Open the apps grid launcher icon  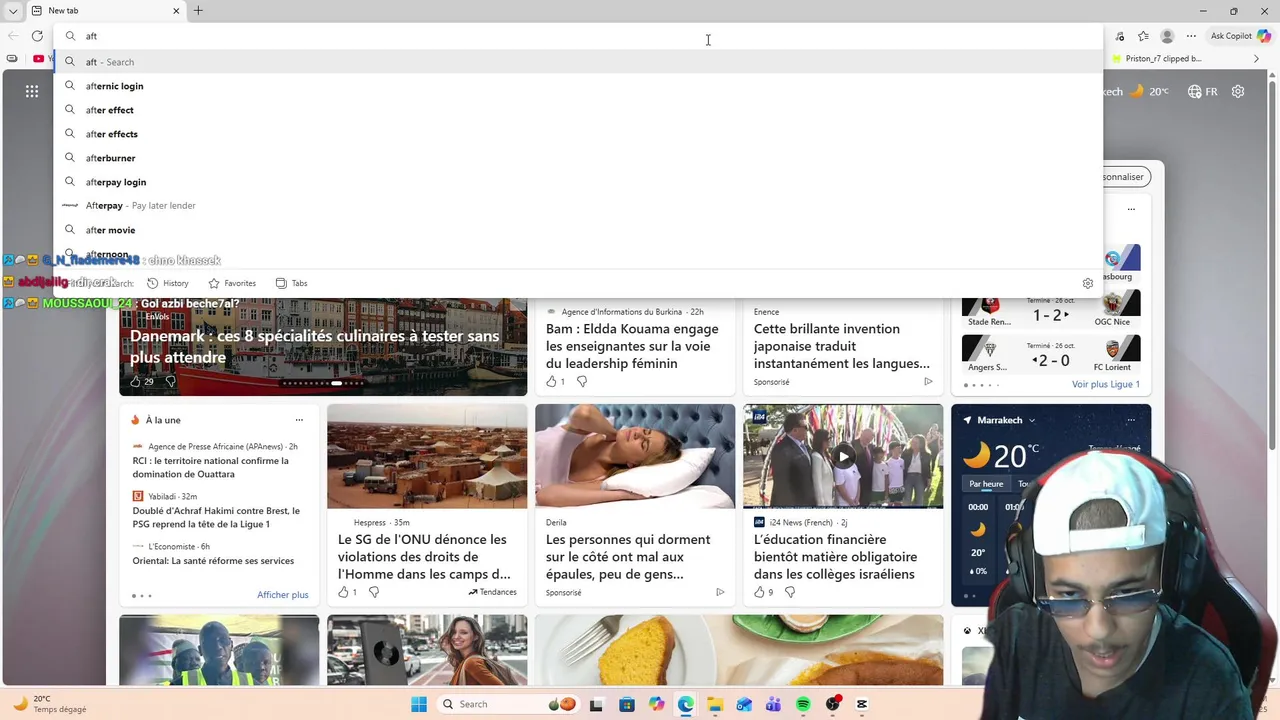click(x=32, y=91)
